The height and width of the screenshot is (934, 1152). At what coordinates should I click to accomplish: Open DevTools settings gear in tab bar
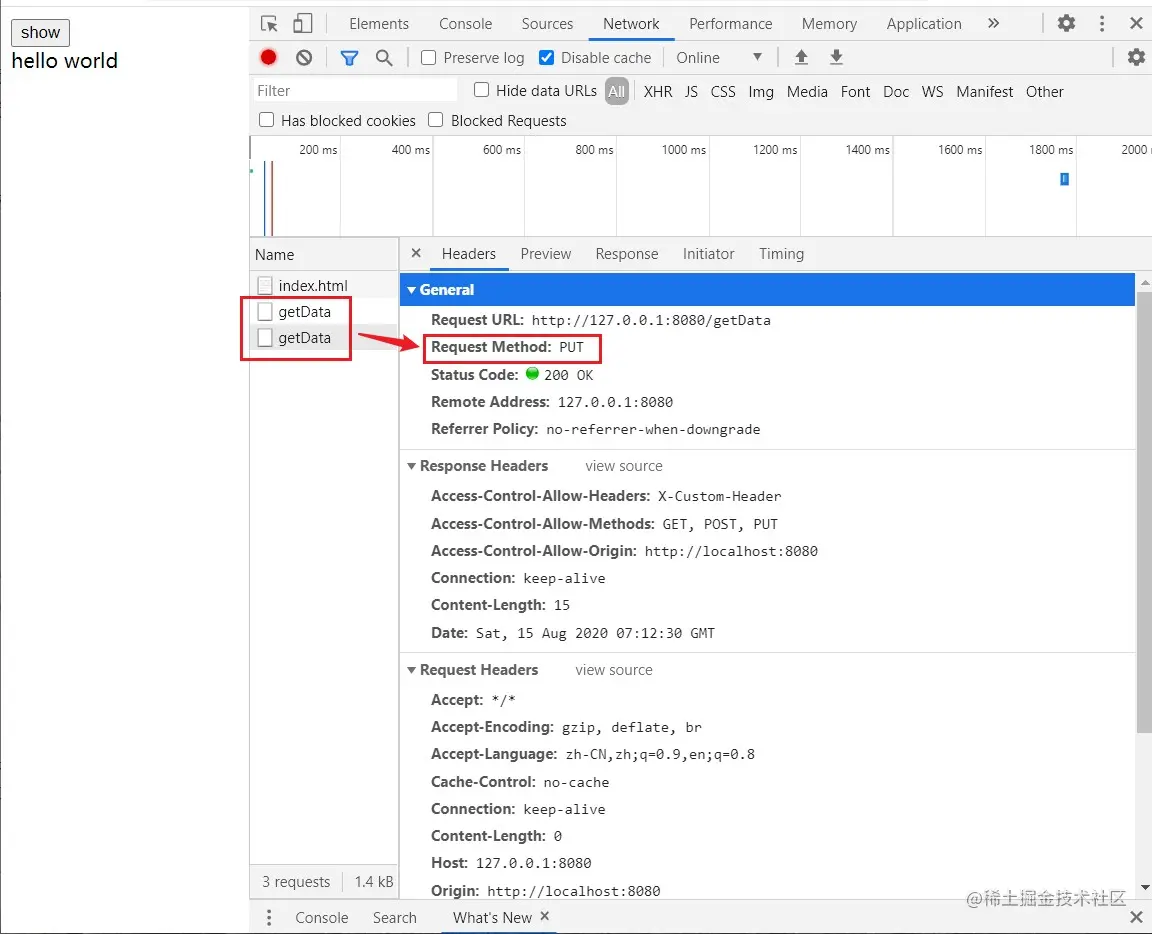pos(1066,24)
